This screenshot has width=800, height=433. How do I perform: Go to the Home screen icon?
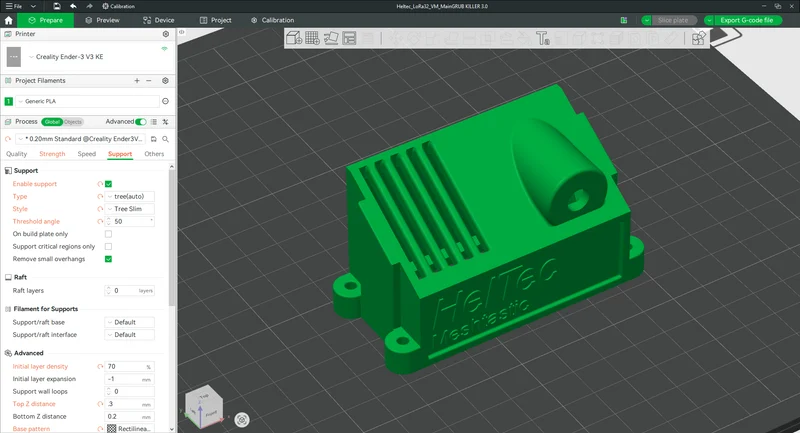[x=9, y=20]
